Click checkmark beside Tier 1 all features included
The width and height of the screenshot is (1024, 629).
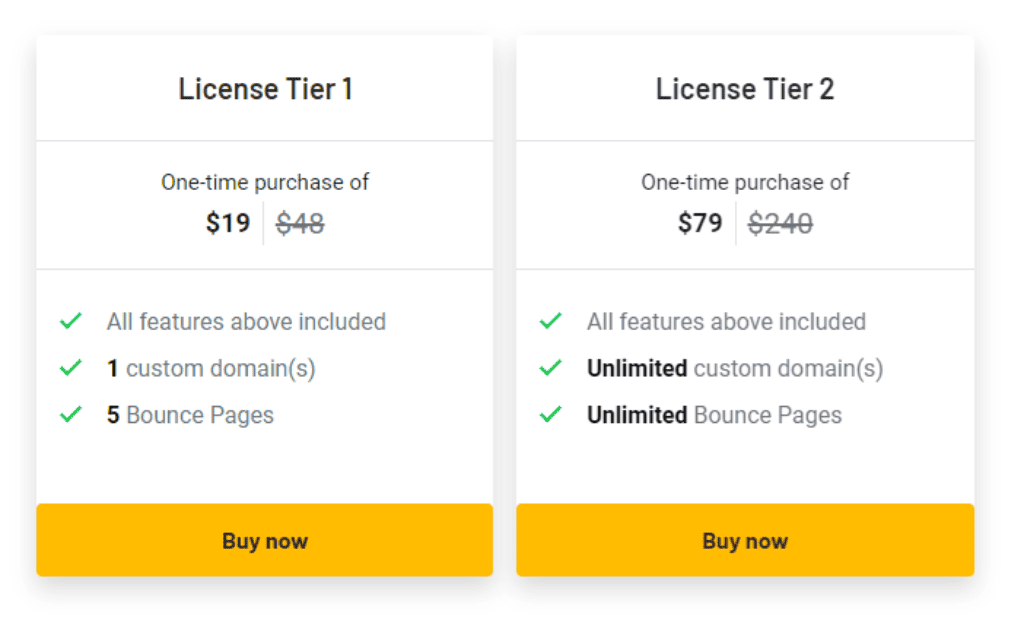point(70,322)
